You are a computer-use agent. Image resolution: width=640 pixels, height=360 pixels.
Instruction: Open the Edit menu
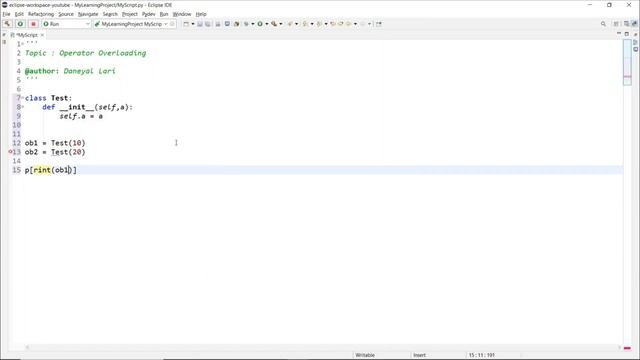[x=19, y=14]
